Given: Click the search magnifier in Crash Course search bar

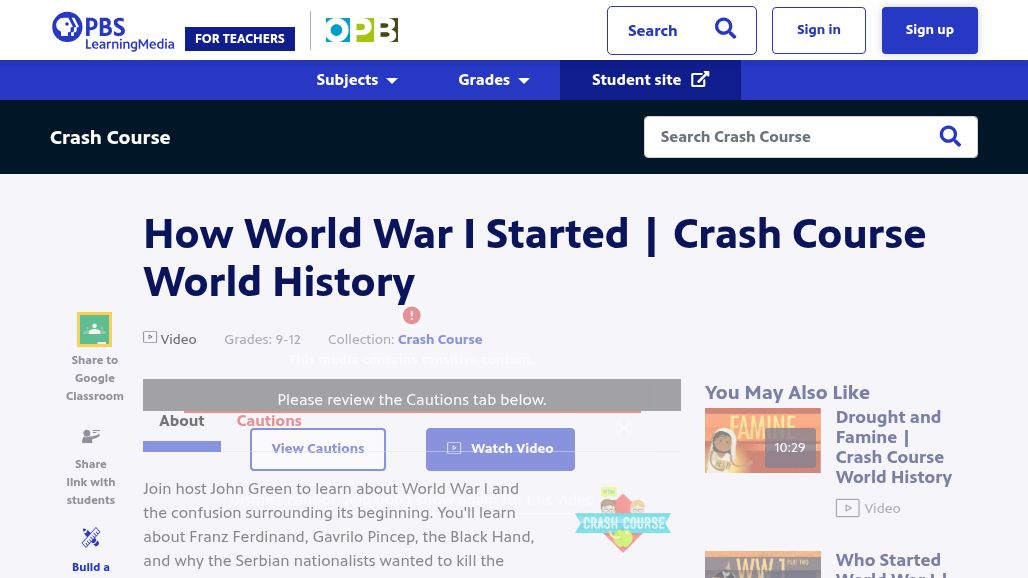Looking at the screenshot, I should tap(950, 136).
